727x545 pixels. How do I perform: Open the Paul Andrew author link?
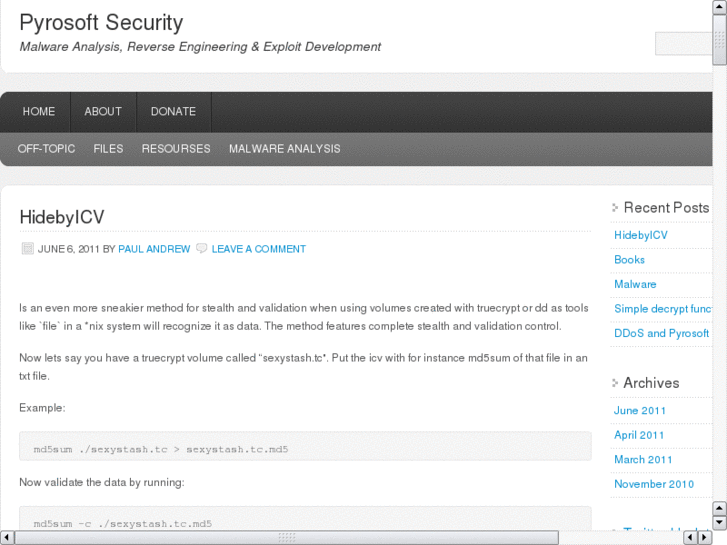pos(154,249)
